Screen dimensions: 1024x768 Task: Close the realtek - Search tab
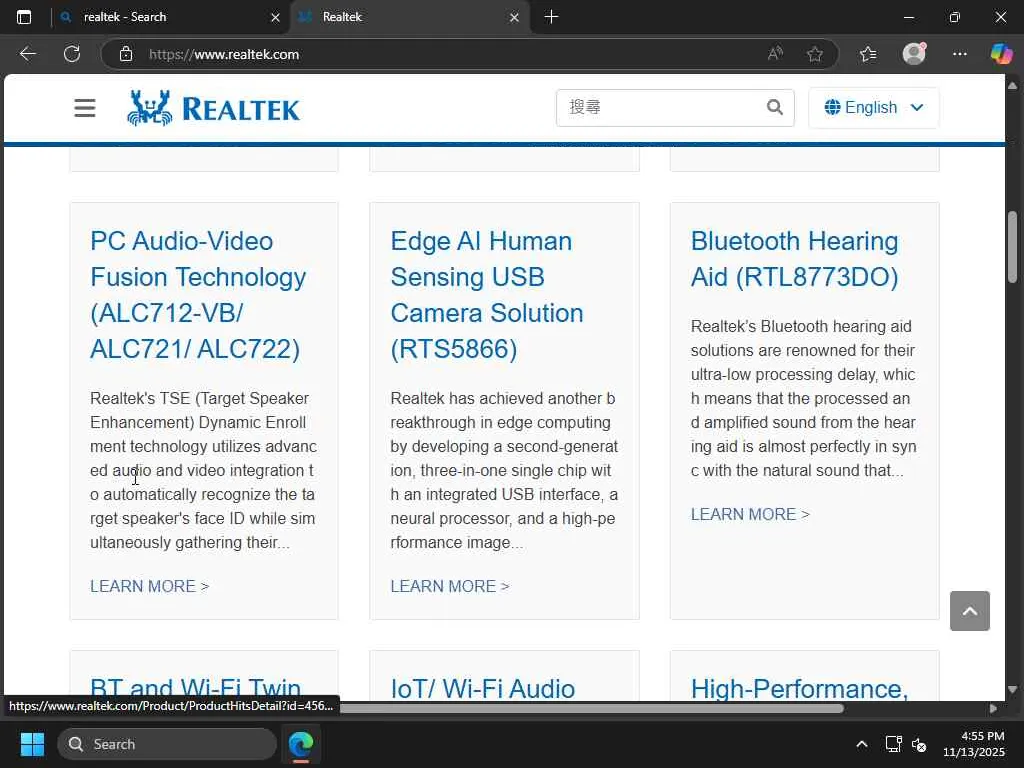point(276,18)
